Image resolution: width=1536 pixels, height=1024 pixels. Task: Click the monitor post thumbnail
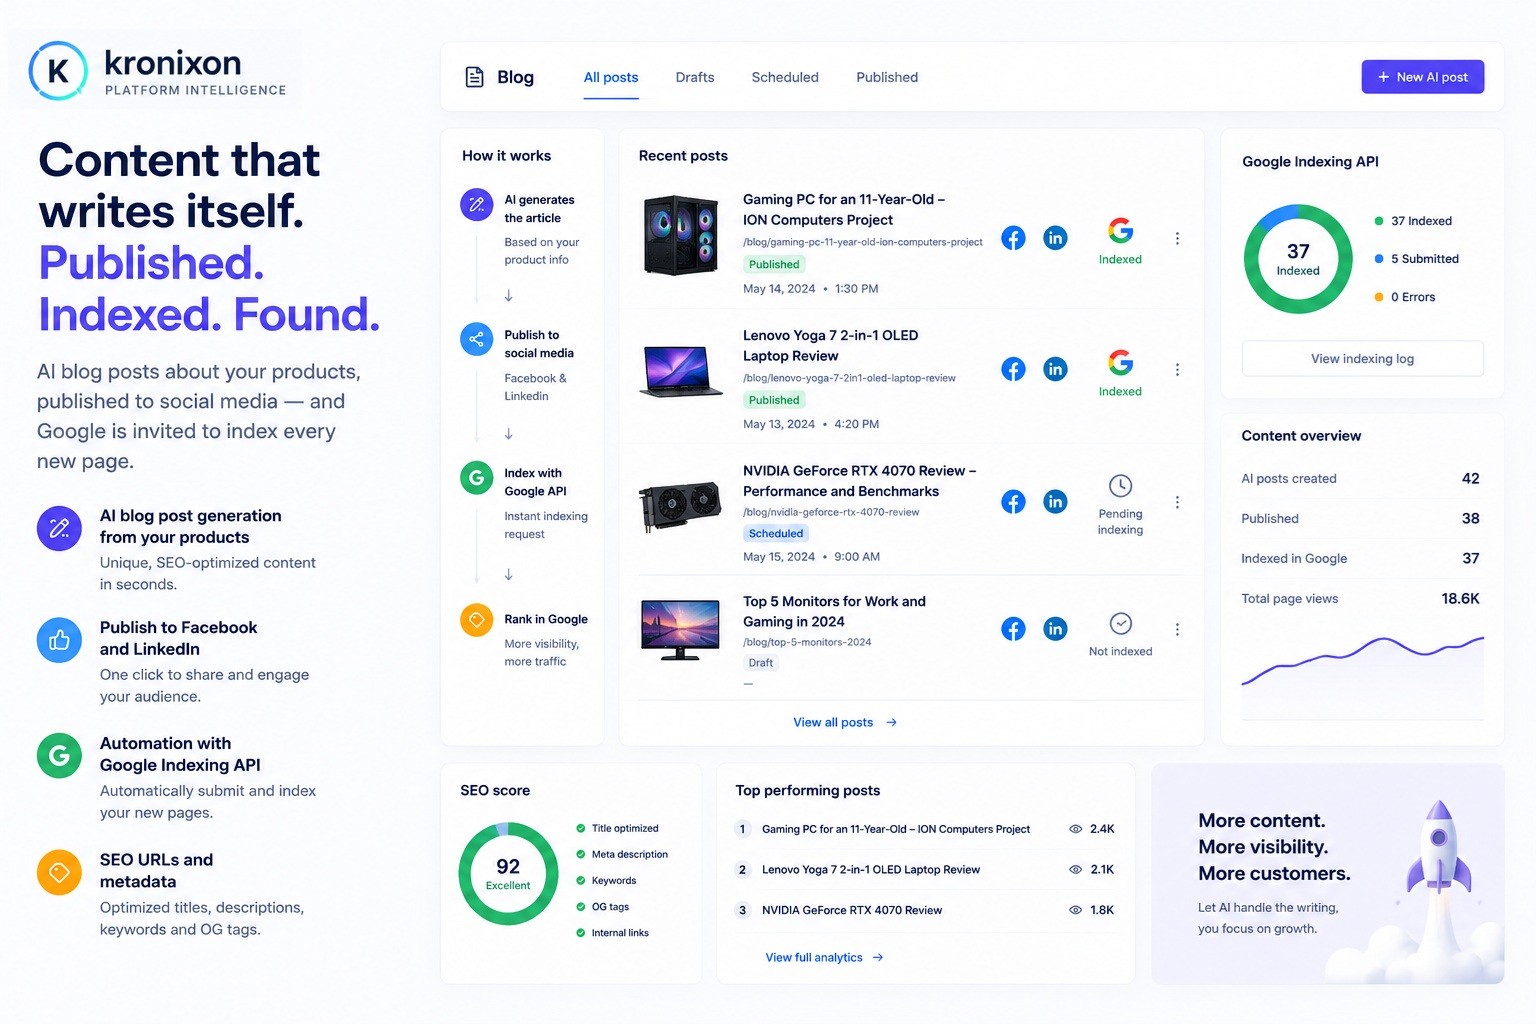pos(680,629)
